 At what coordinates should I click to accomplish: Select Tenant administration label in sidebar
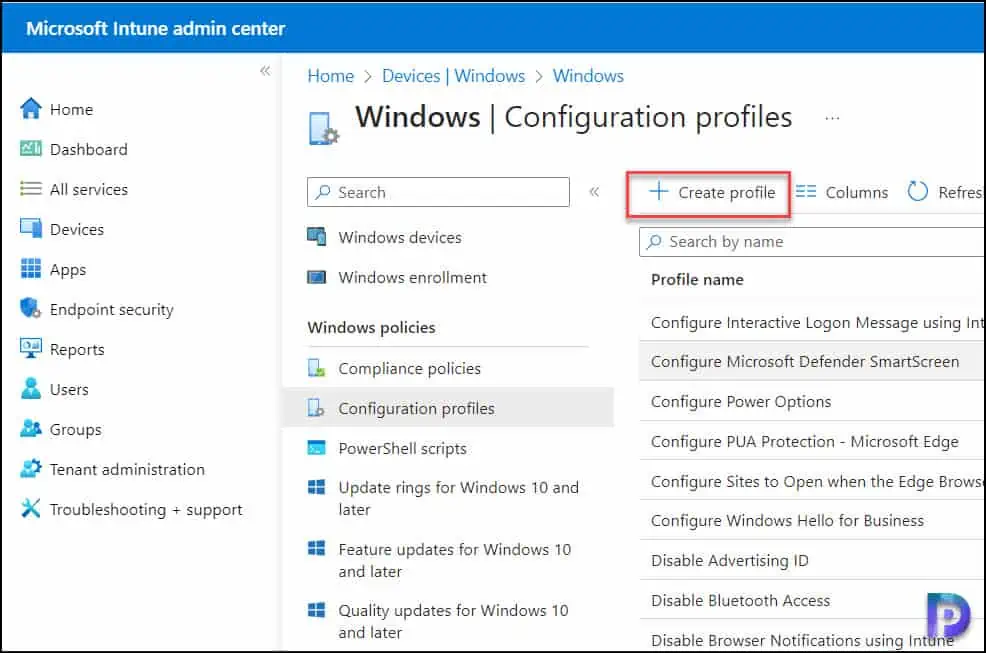pyautogui.click(x=127, y=469)
